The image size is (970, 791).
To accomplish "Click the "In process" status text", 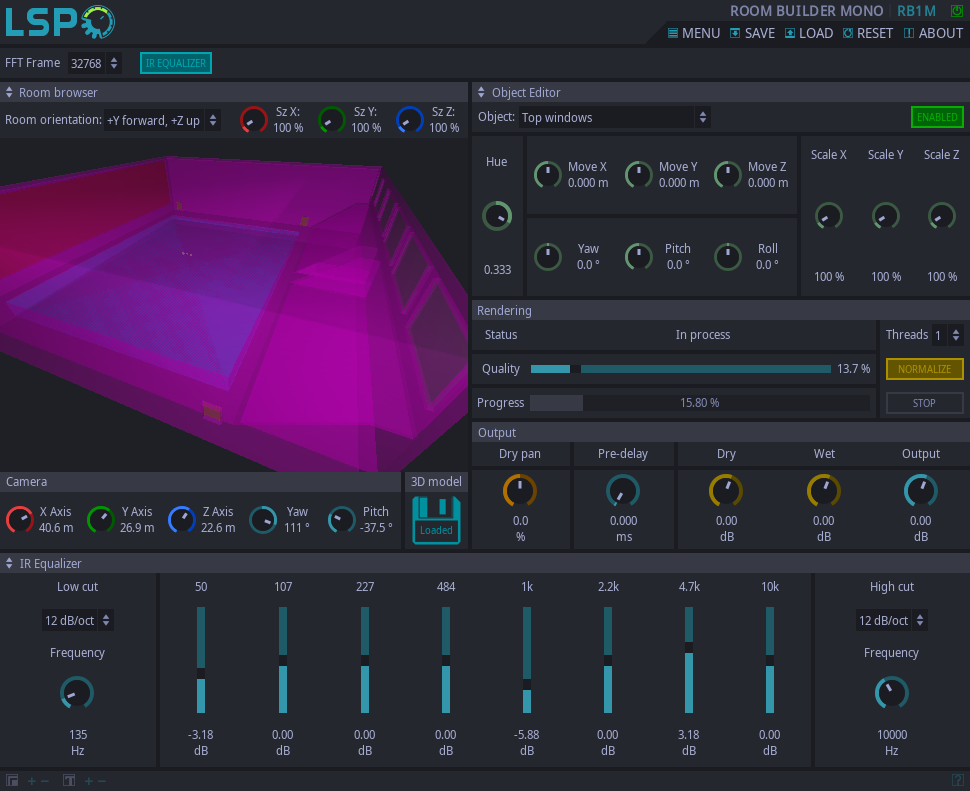I will coord(703,335).
